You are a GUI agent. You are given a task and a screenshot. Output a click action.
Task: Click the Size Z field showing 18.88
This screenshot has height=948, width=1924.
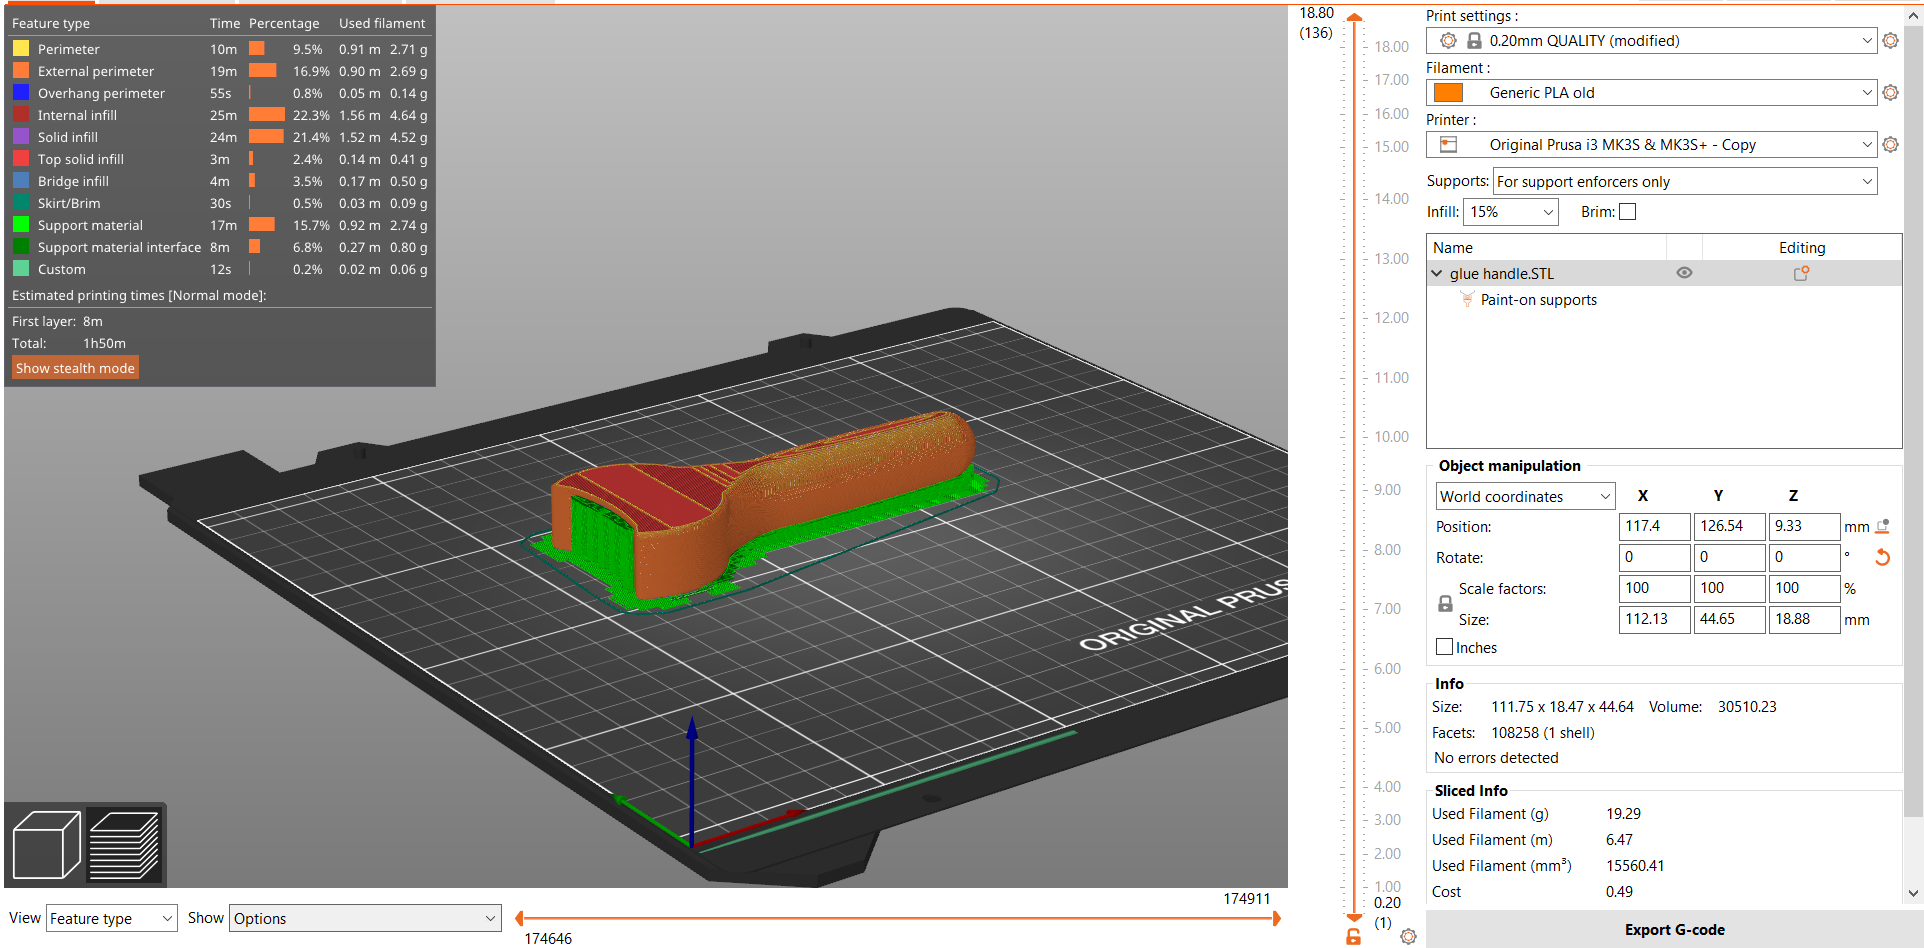1804,619
